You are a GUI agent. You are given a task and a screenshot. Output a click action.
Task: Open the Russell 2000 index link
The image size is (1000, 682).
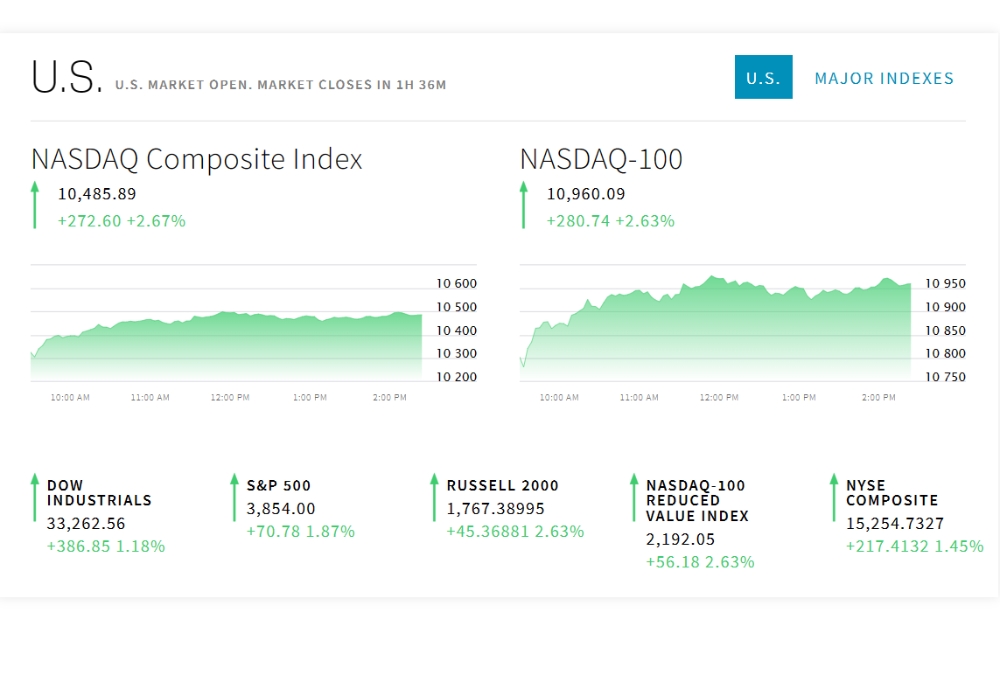pyautogui.click(x=503, y=486)
